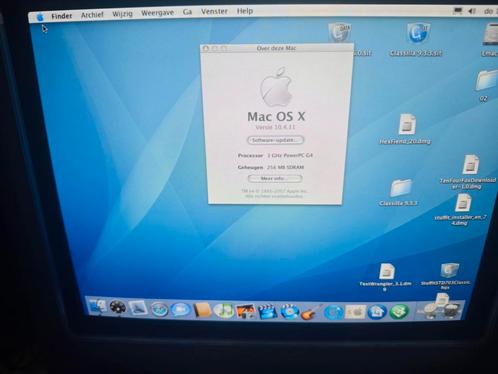Open Finder from the Dock
Image resolution: width=498 pixels, height=374 pixels.
tap(97, 307)
